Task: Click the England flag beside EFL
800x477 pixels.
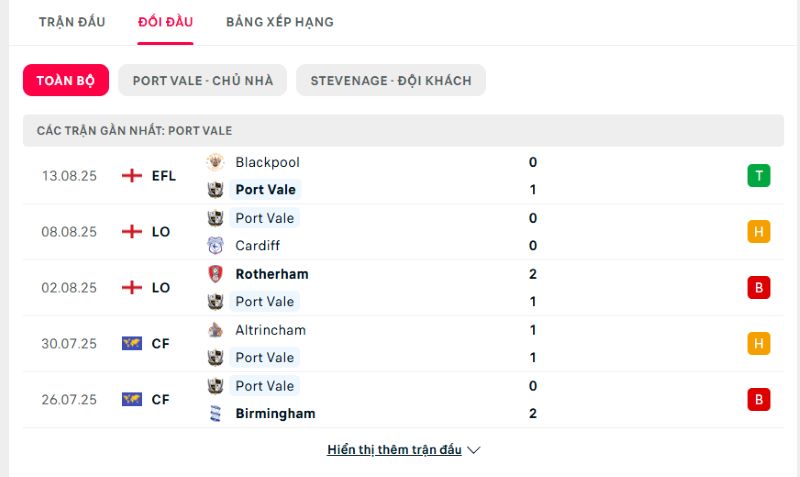Action: pos(132,175)
